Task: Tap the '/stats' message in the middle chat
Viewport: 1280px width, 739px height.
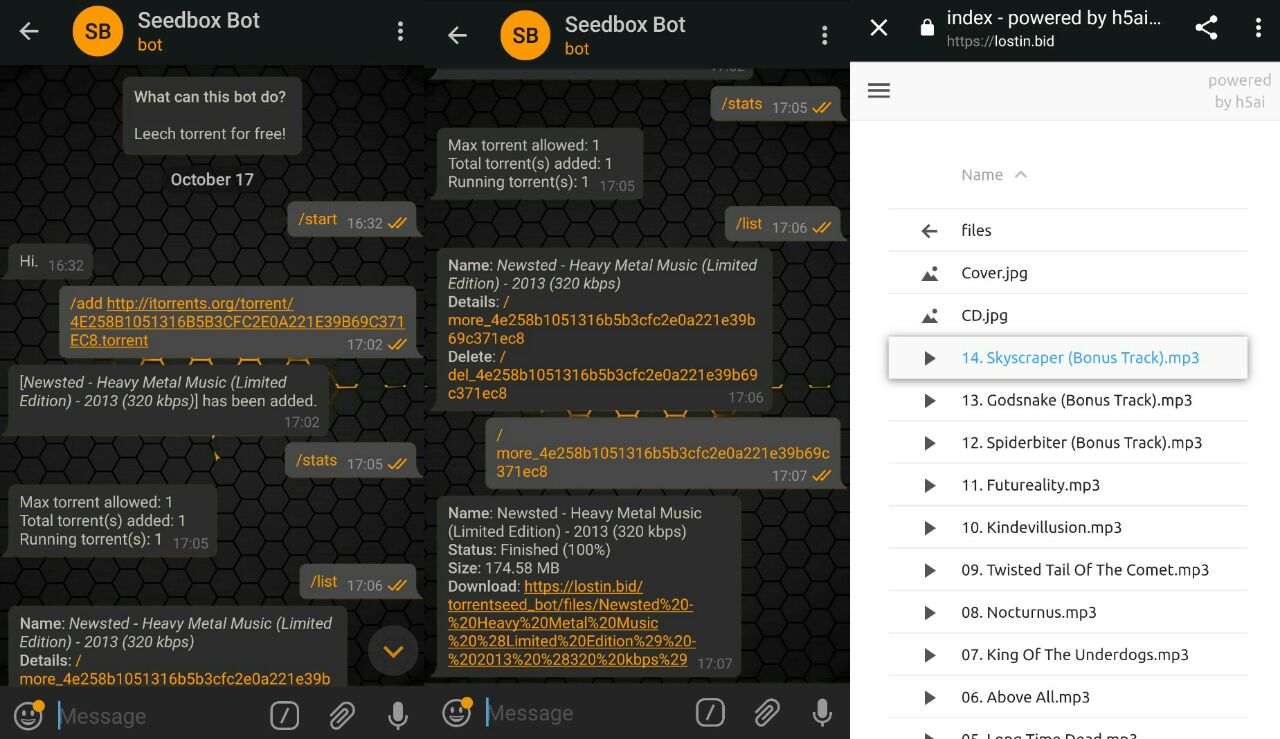Action: tap(778, 105)
